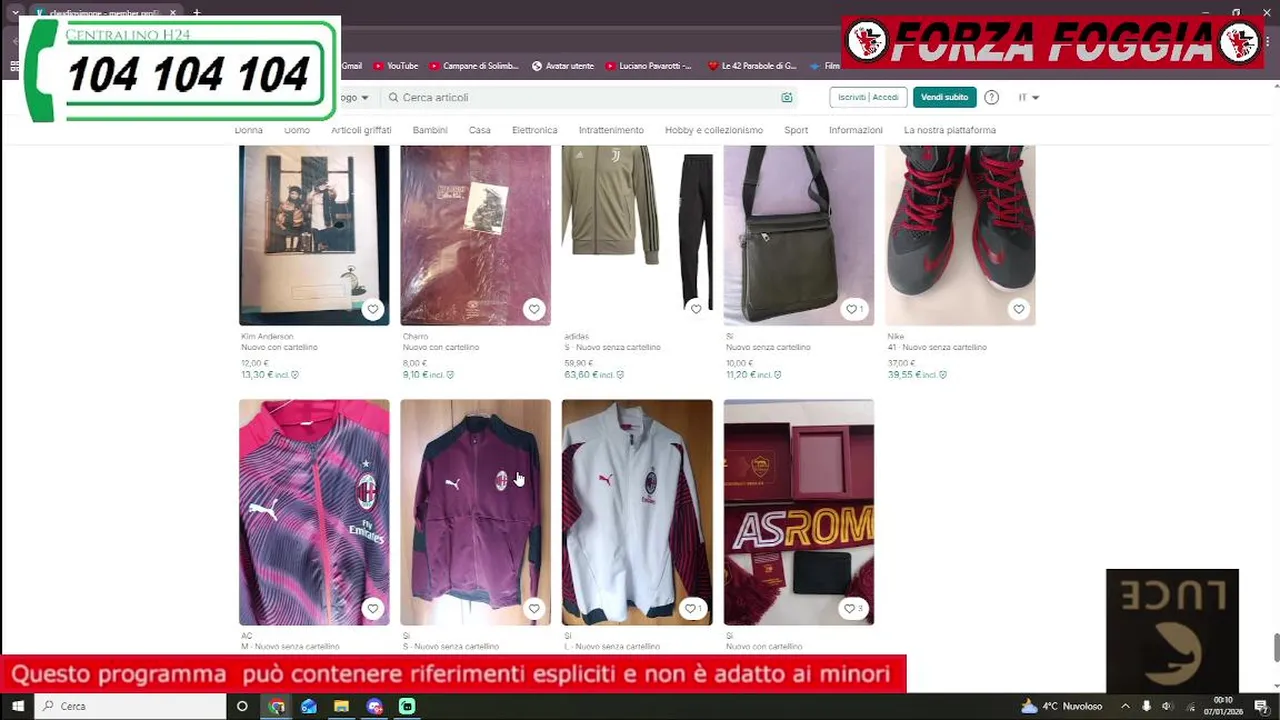Open Casa category

tap(480, 130)
